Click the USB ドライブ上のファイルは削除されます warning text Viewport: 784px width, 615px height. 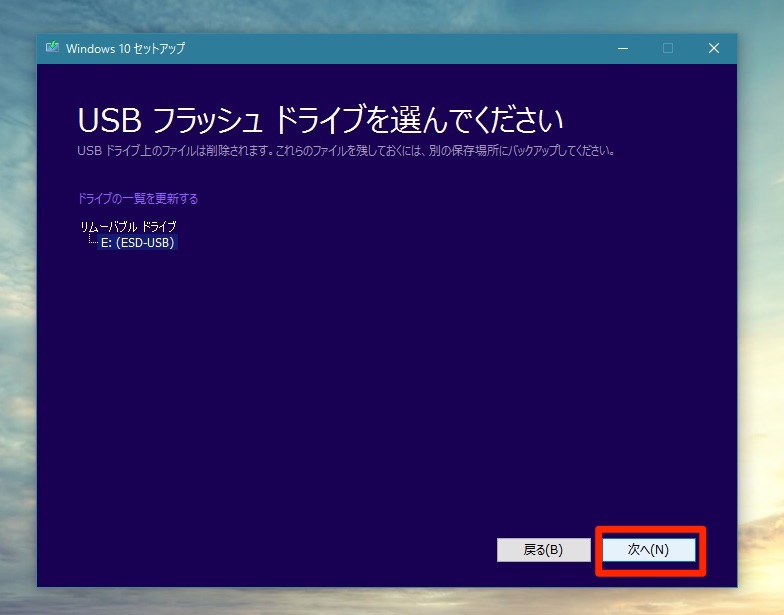coord(346,150)
